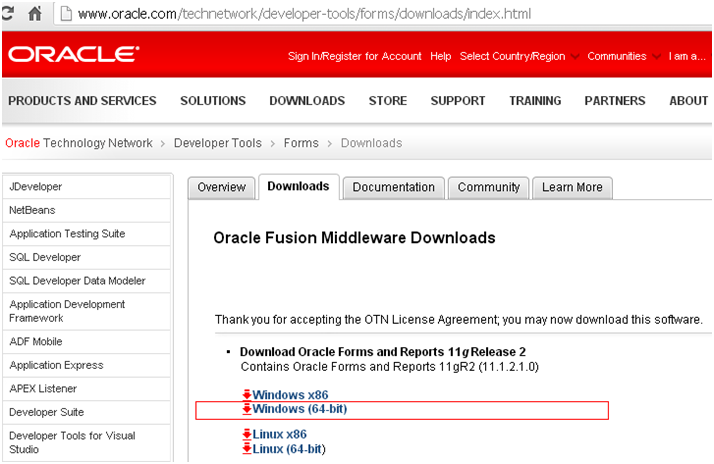
Task: Expand Select Country/Region dropdown arrow
Action: click(575, 56)
